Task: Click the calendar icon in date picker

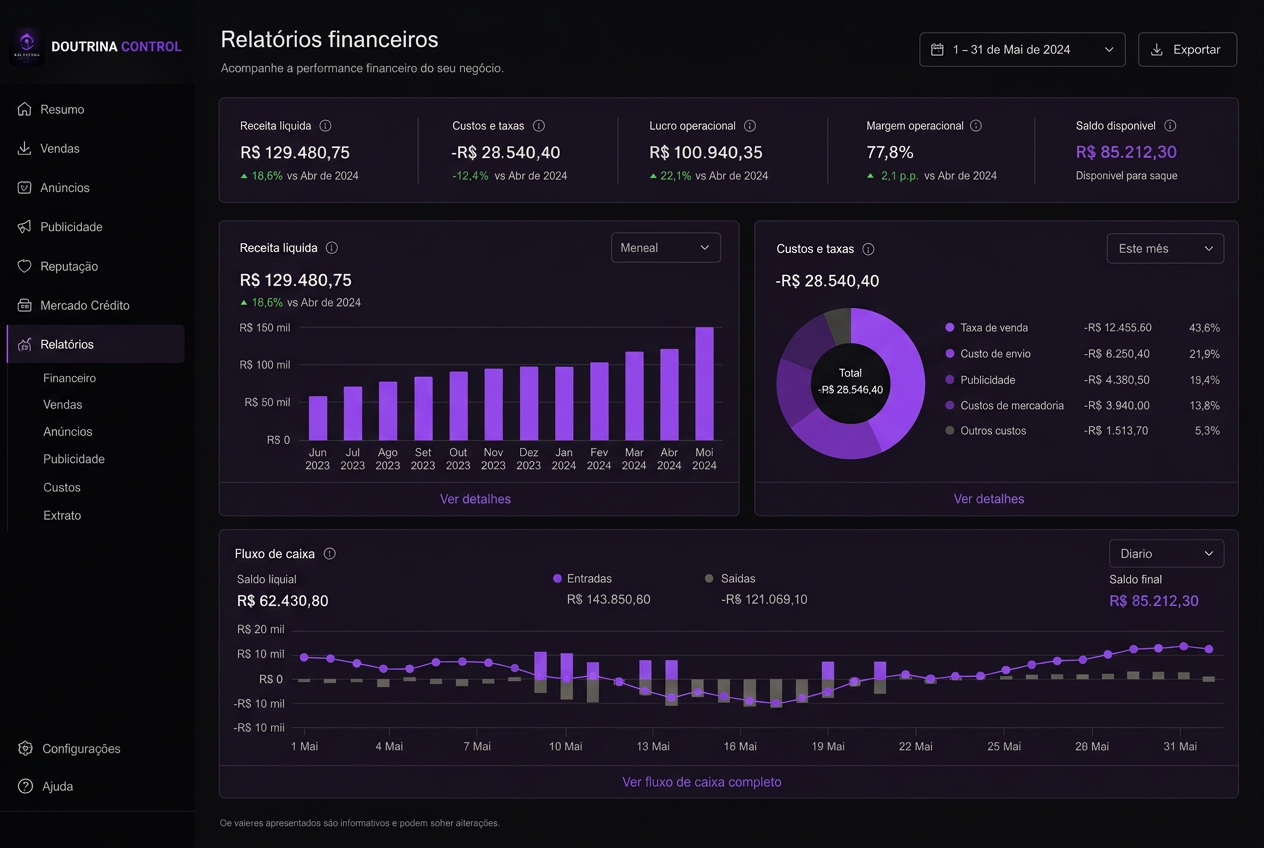Action: tap(937, 49)
